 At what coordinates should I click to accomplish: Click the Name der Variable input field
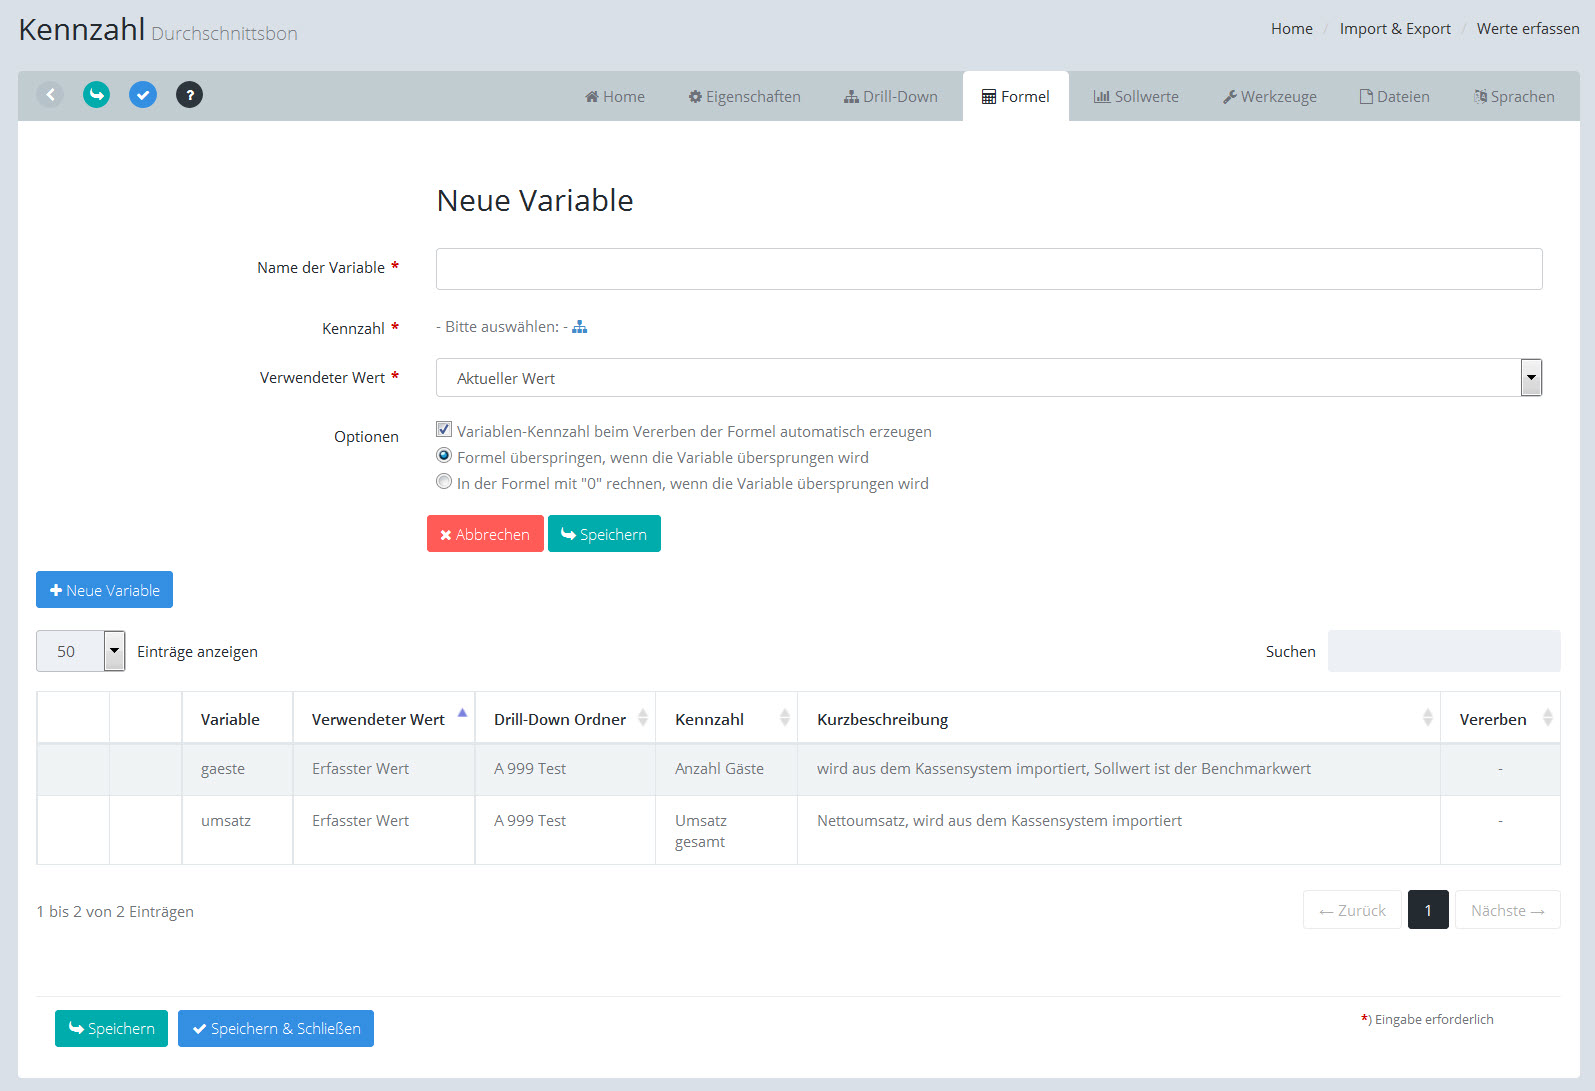point(988,269)
